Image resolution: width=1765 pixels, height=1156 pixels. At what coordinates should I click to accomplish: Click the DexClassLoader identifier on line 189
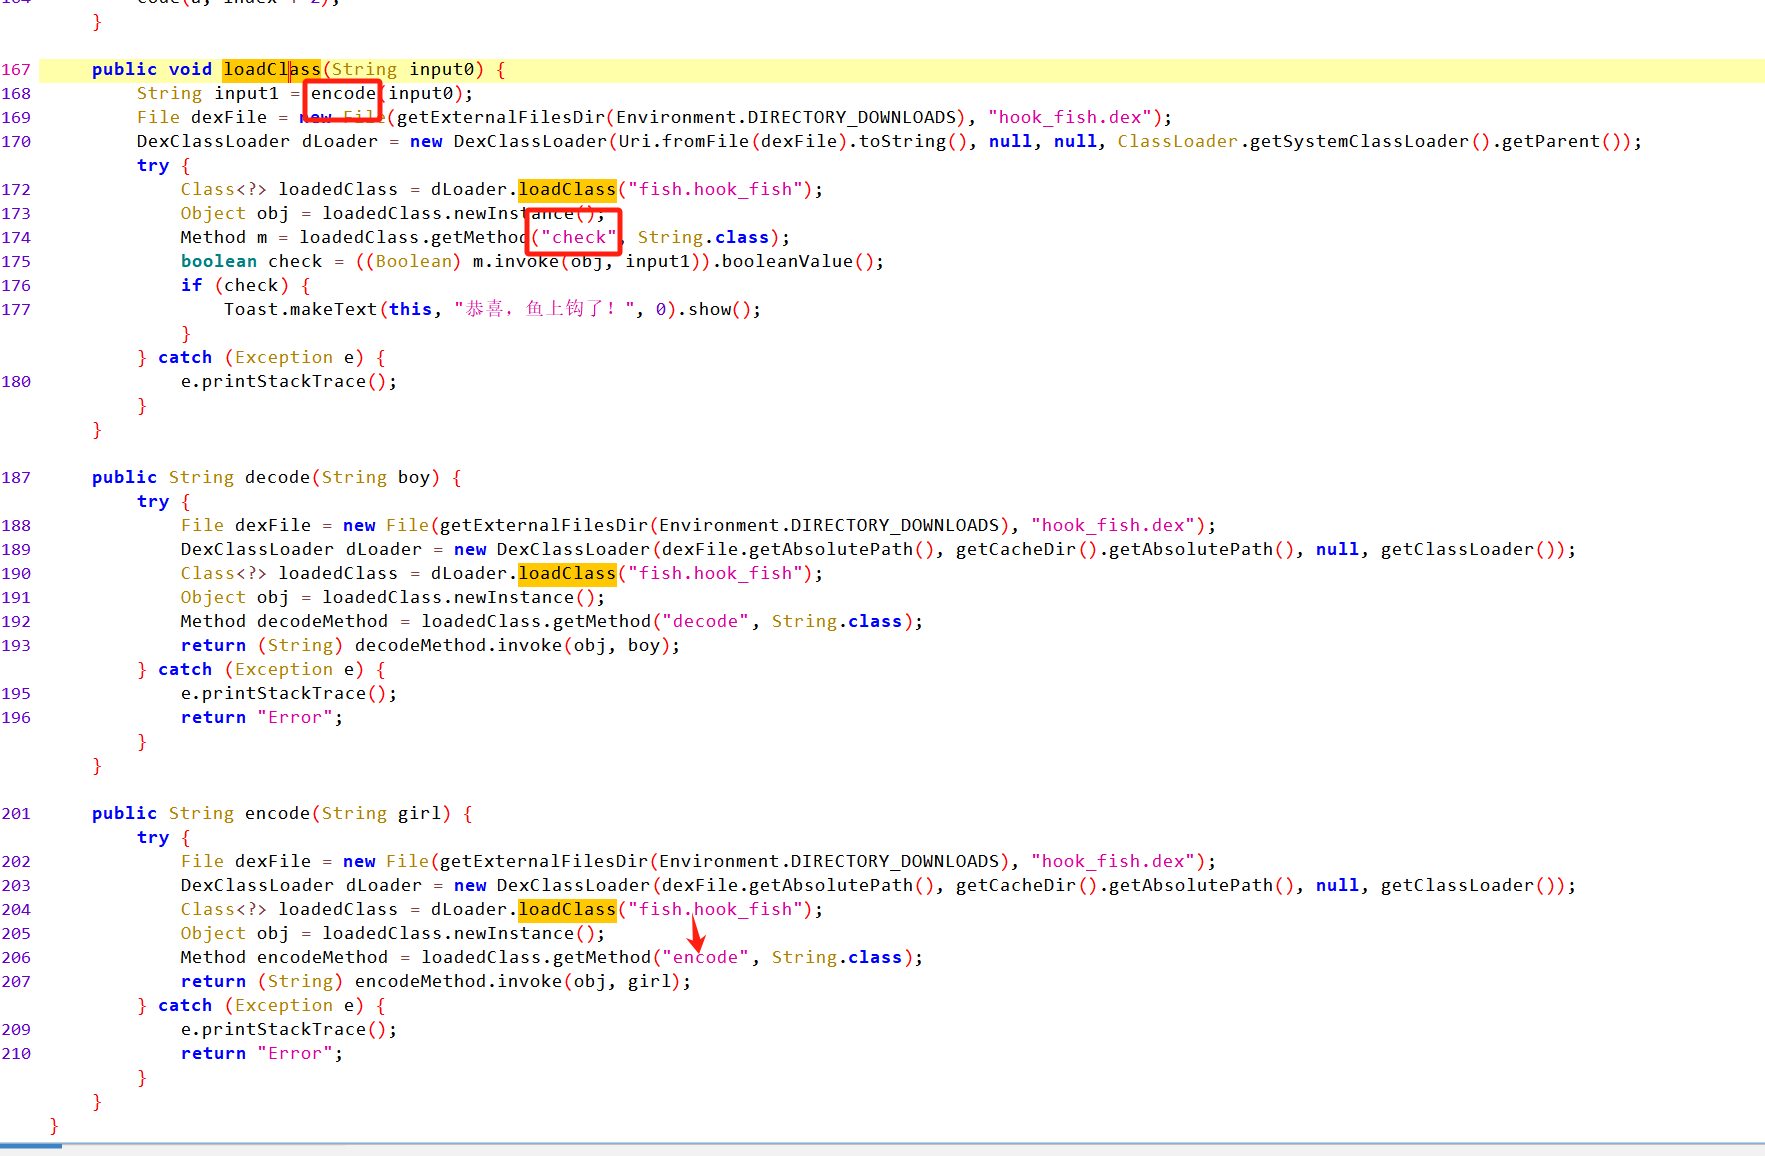256,549
